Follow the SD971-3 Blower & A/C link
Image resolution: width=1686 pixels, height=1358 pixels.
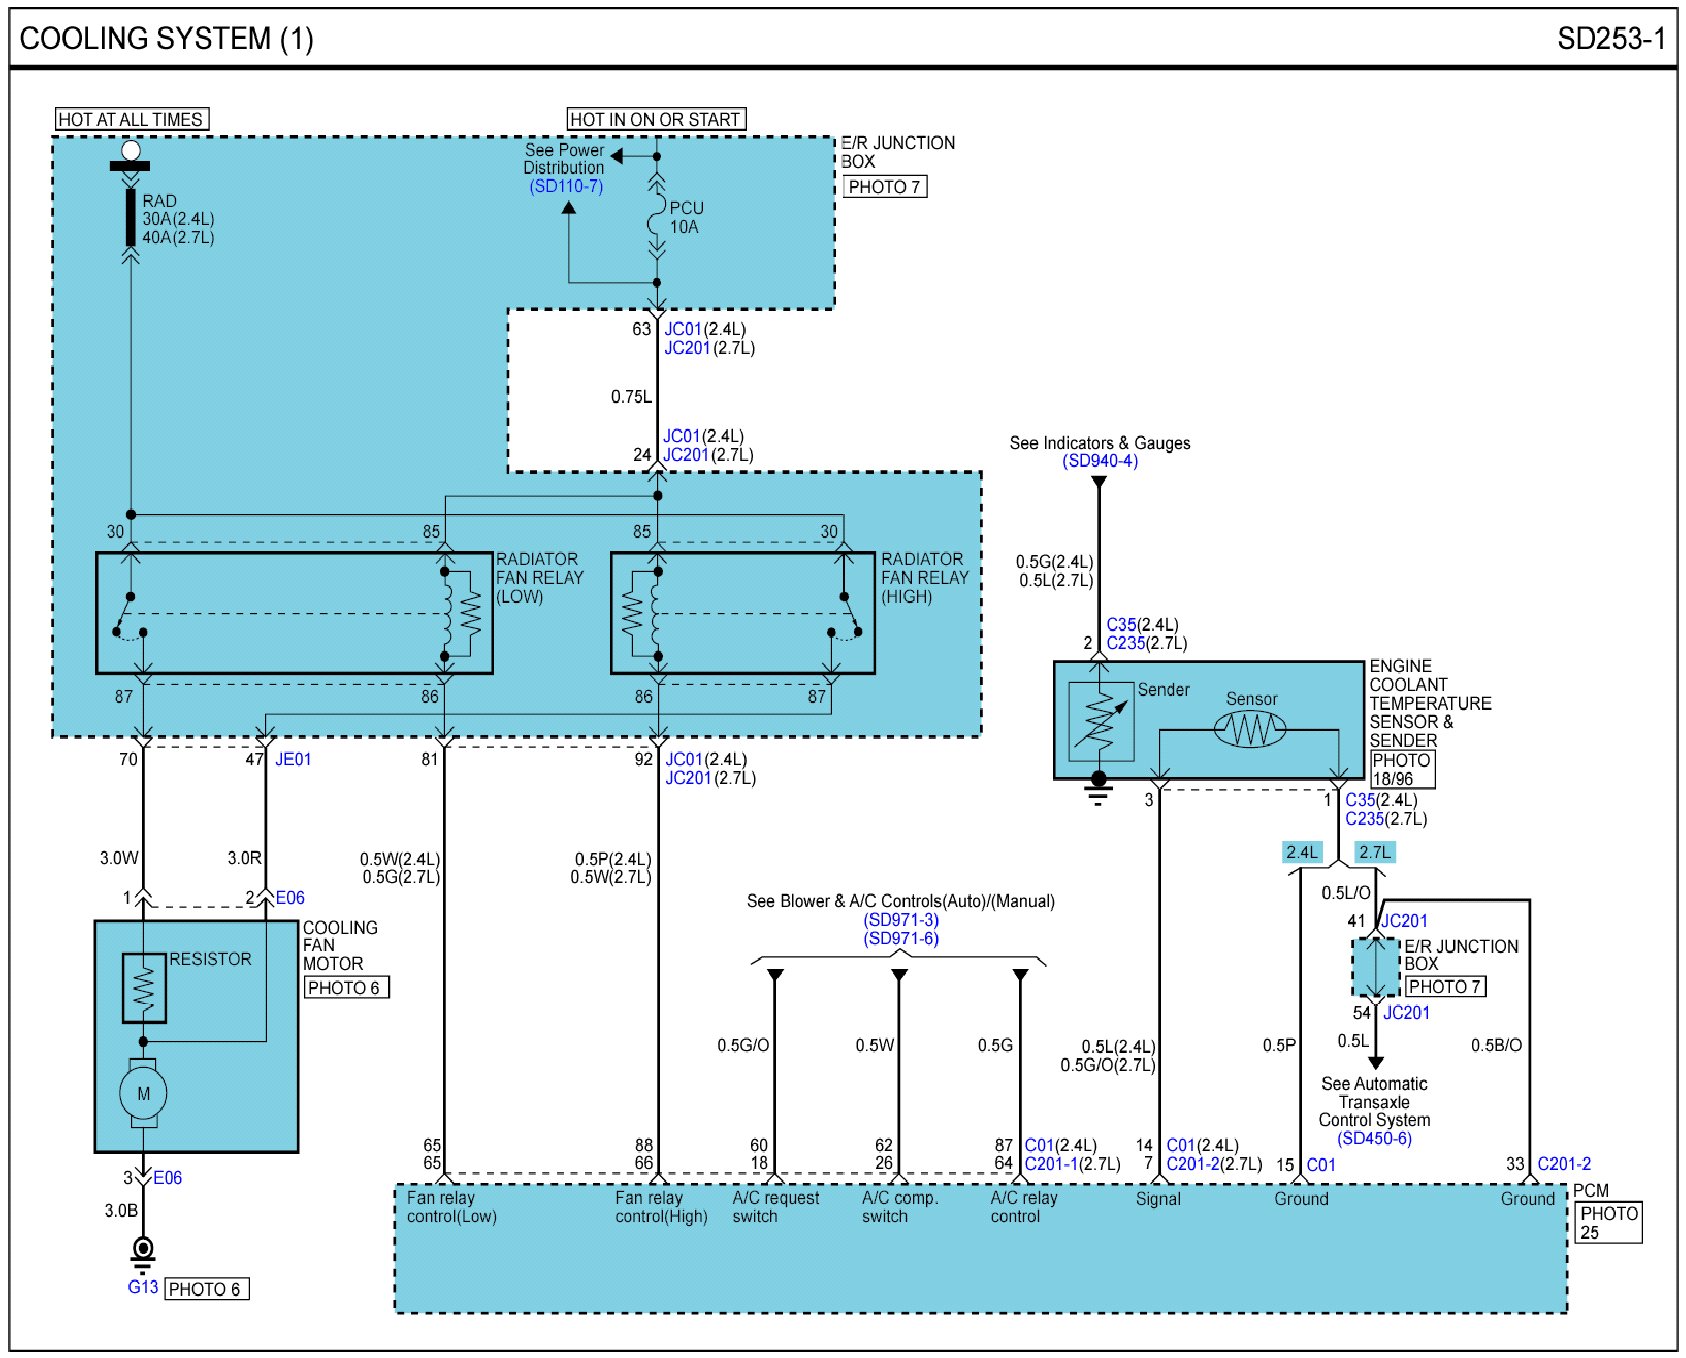[x=901, y=920]
